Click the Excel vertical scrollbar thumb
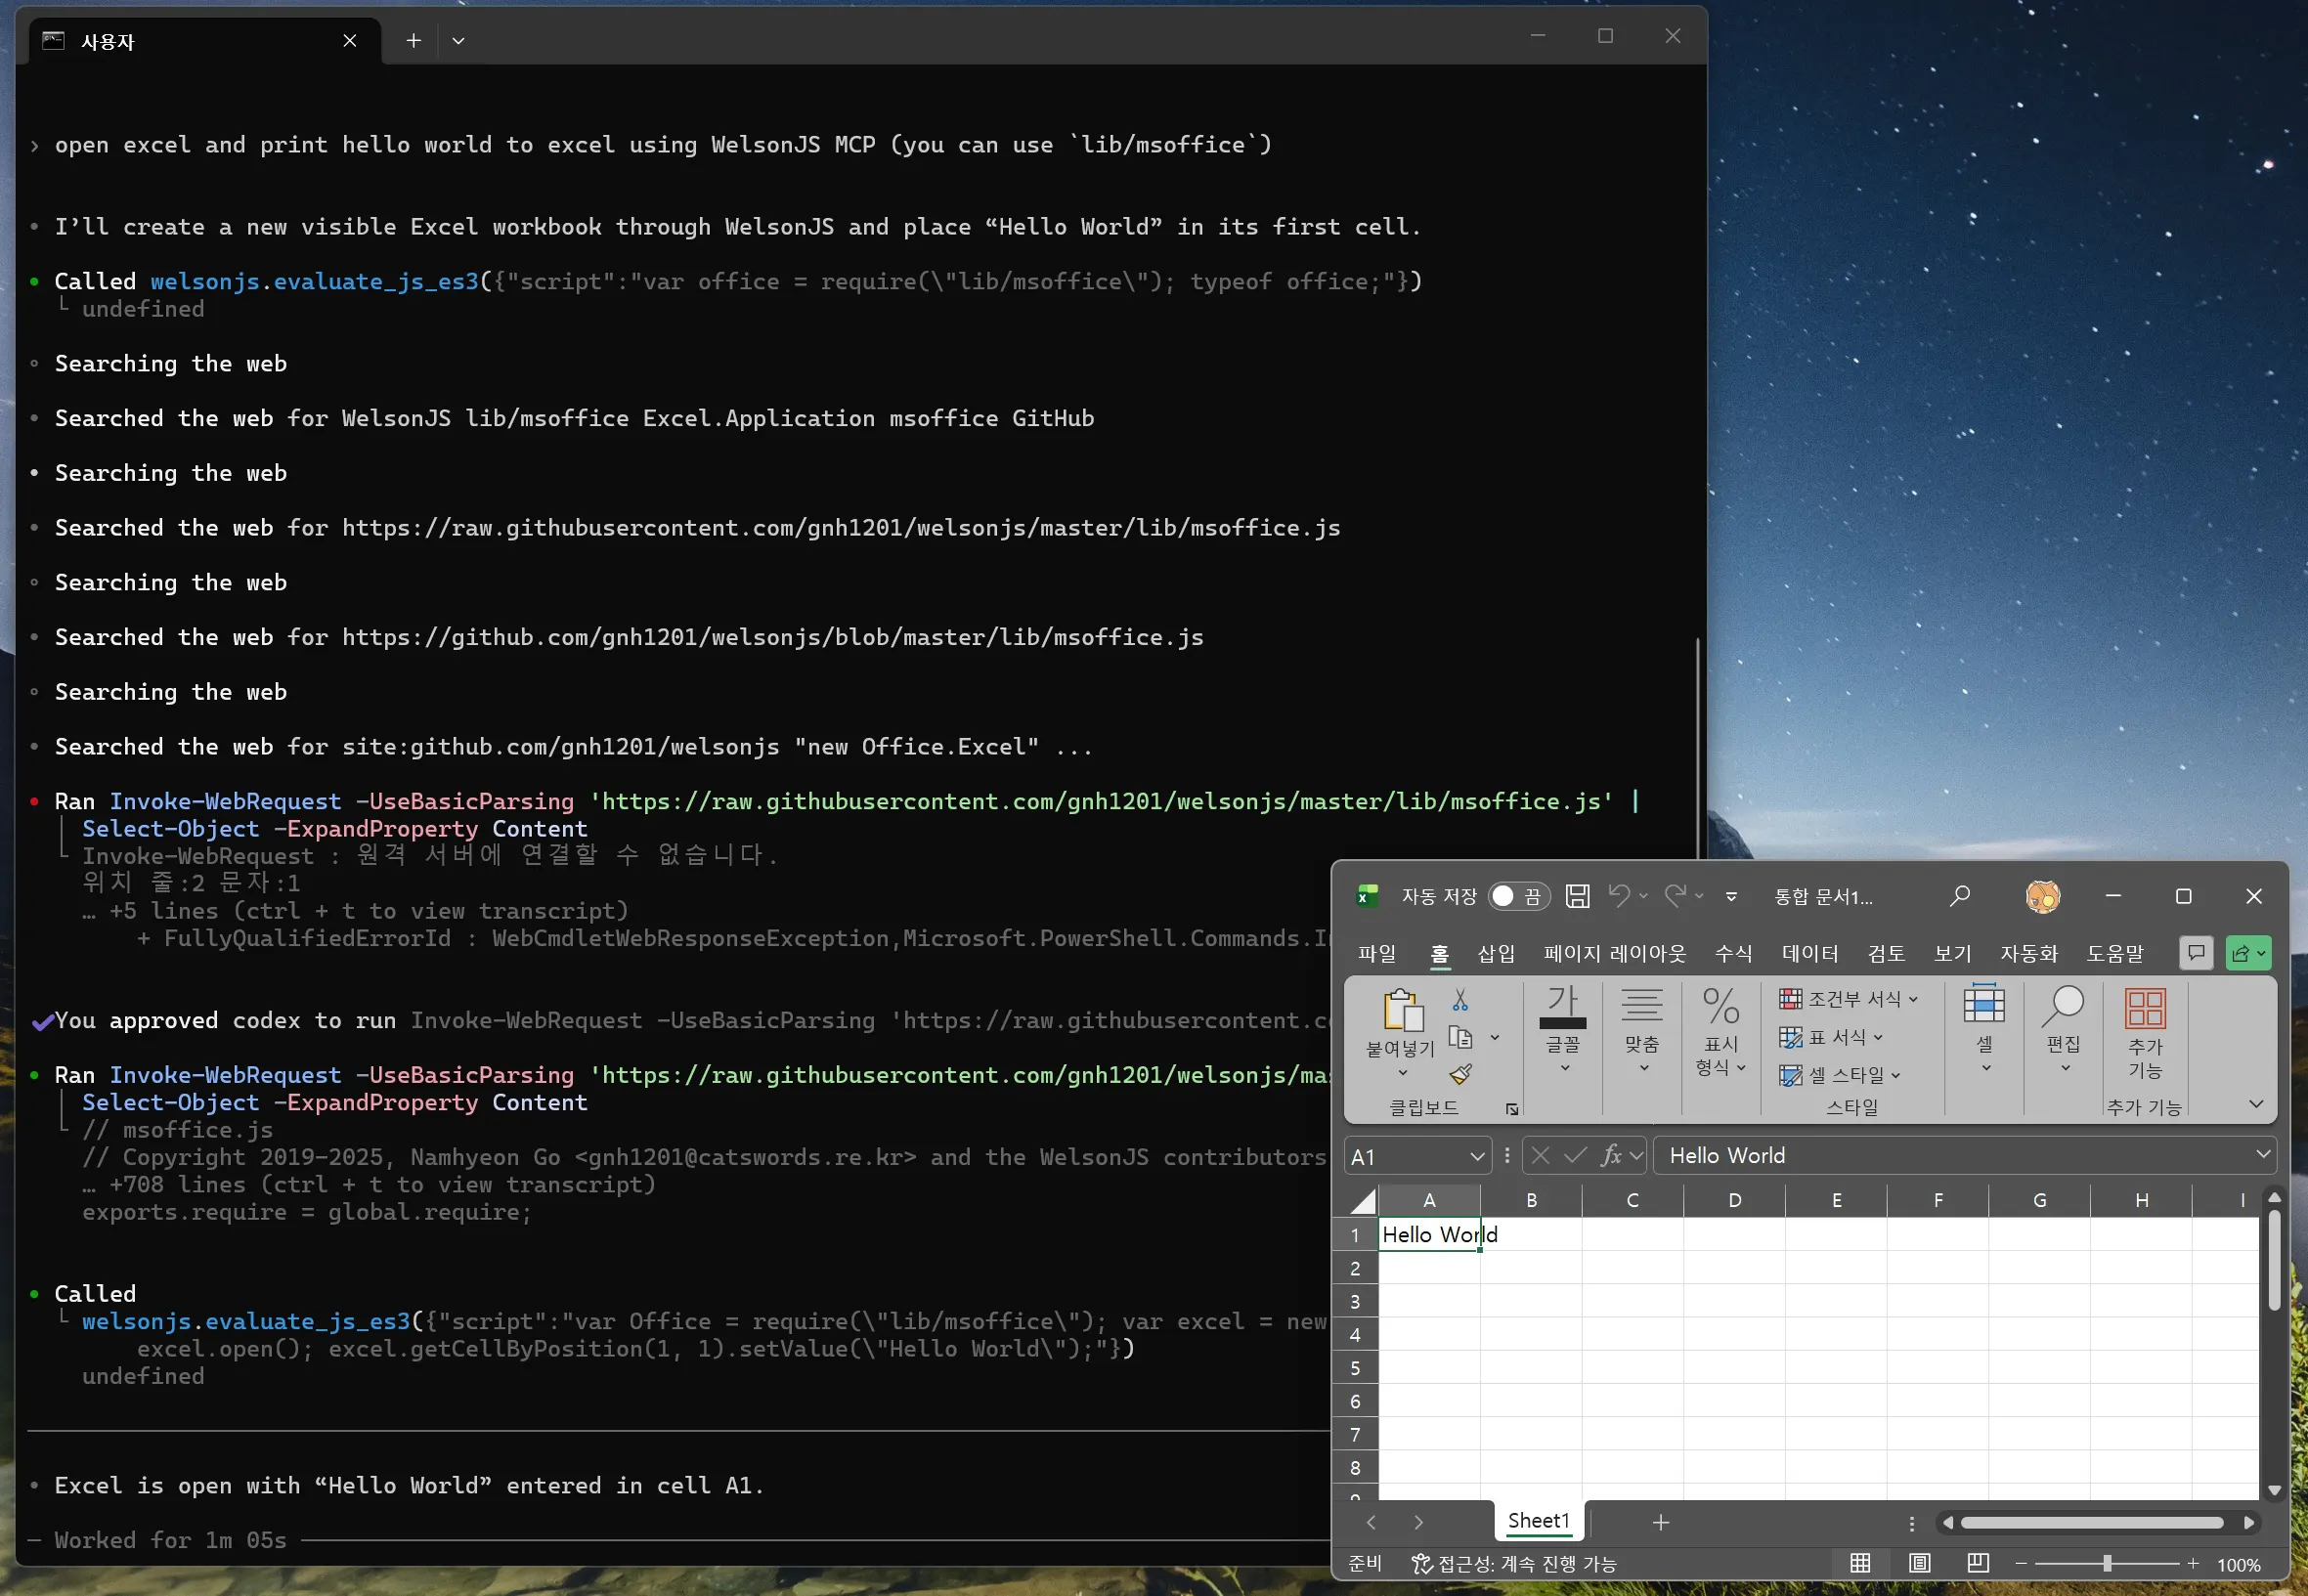 coord(2273,1260)
